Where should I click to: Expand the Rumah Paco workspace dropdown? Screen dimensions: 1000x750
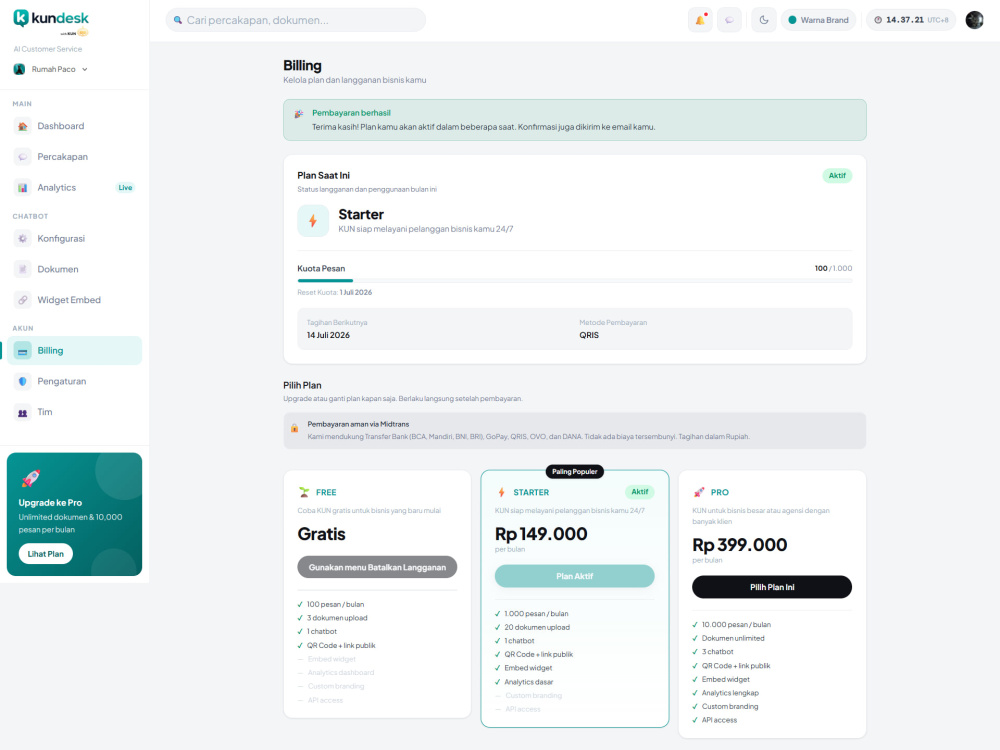click(x=51, y=69)
